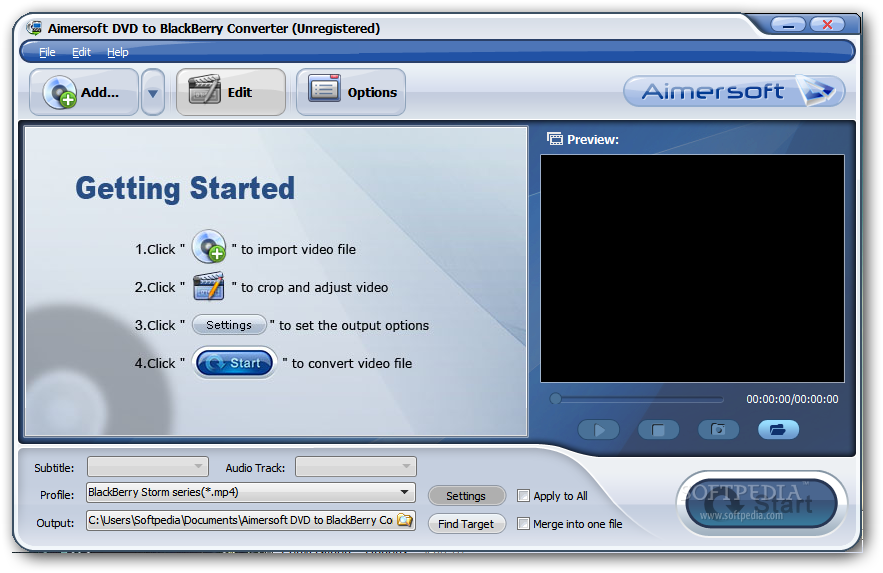
Task: Stop the preview playback
Action: (658, 430)
